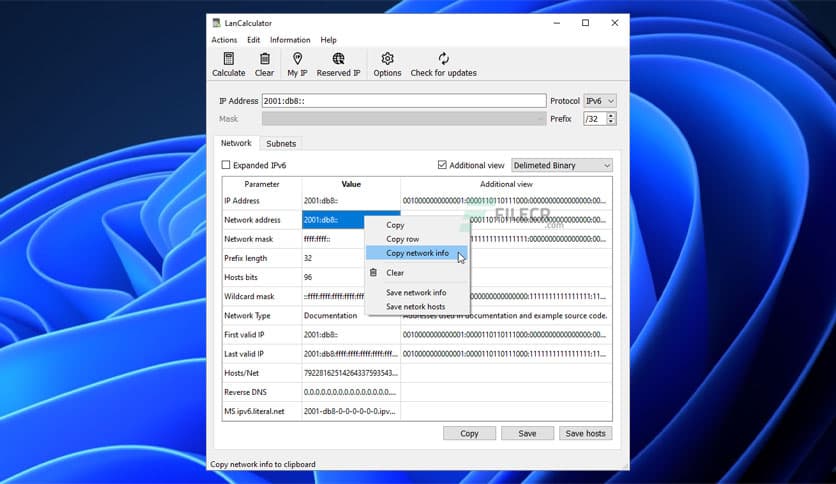Select the Hosts/Net value cell

tap(351, 373)
